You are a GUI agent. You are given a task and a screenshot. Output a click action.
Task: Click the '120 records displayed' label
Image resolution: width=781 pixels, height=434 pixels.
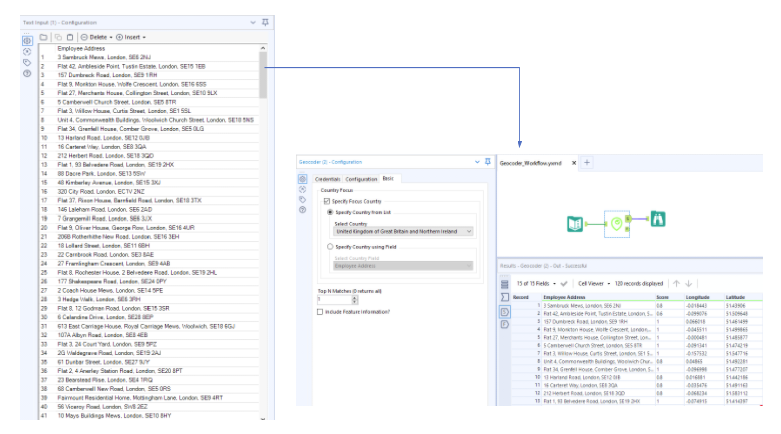pyautogui.click(x=639, y=284)
